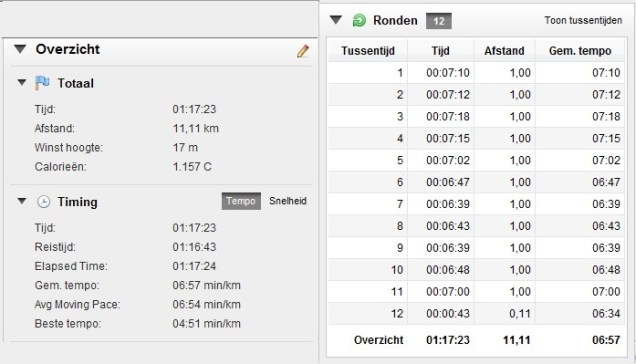Select lap 1 time 00:07:10
This screenshot has width=636, height=364.
click(x=448, y=73)
